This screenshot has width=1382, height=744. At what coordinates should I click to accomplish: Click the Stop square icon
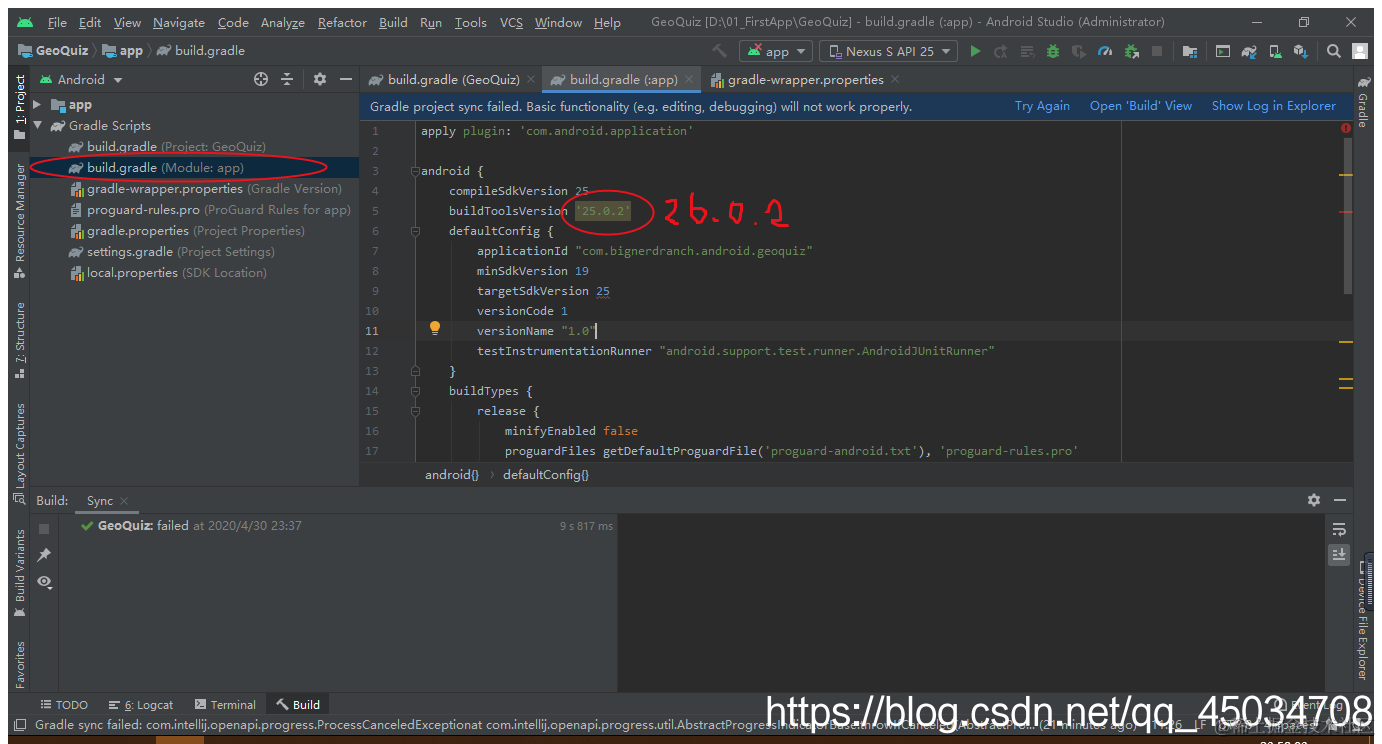(x=1157, y=51)
